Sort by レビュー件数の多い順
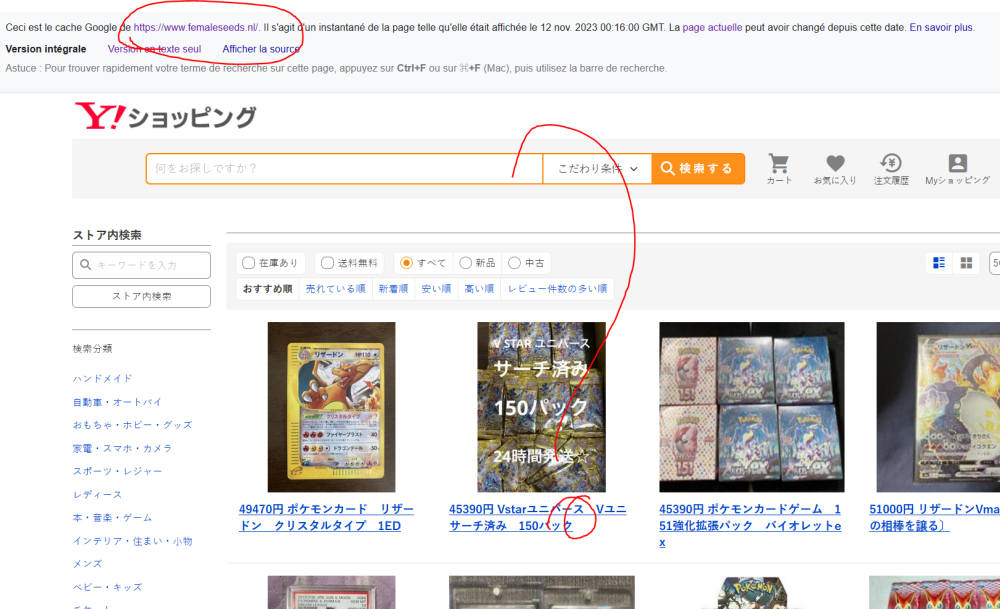Viewport: 1000px width, 609px height. (x=557, y=289)
